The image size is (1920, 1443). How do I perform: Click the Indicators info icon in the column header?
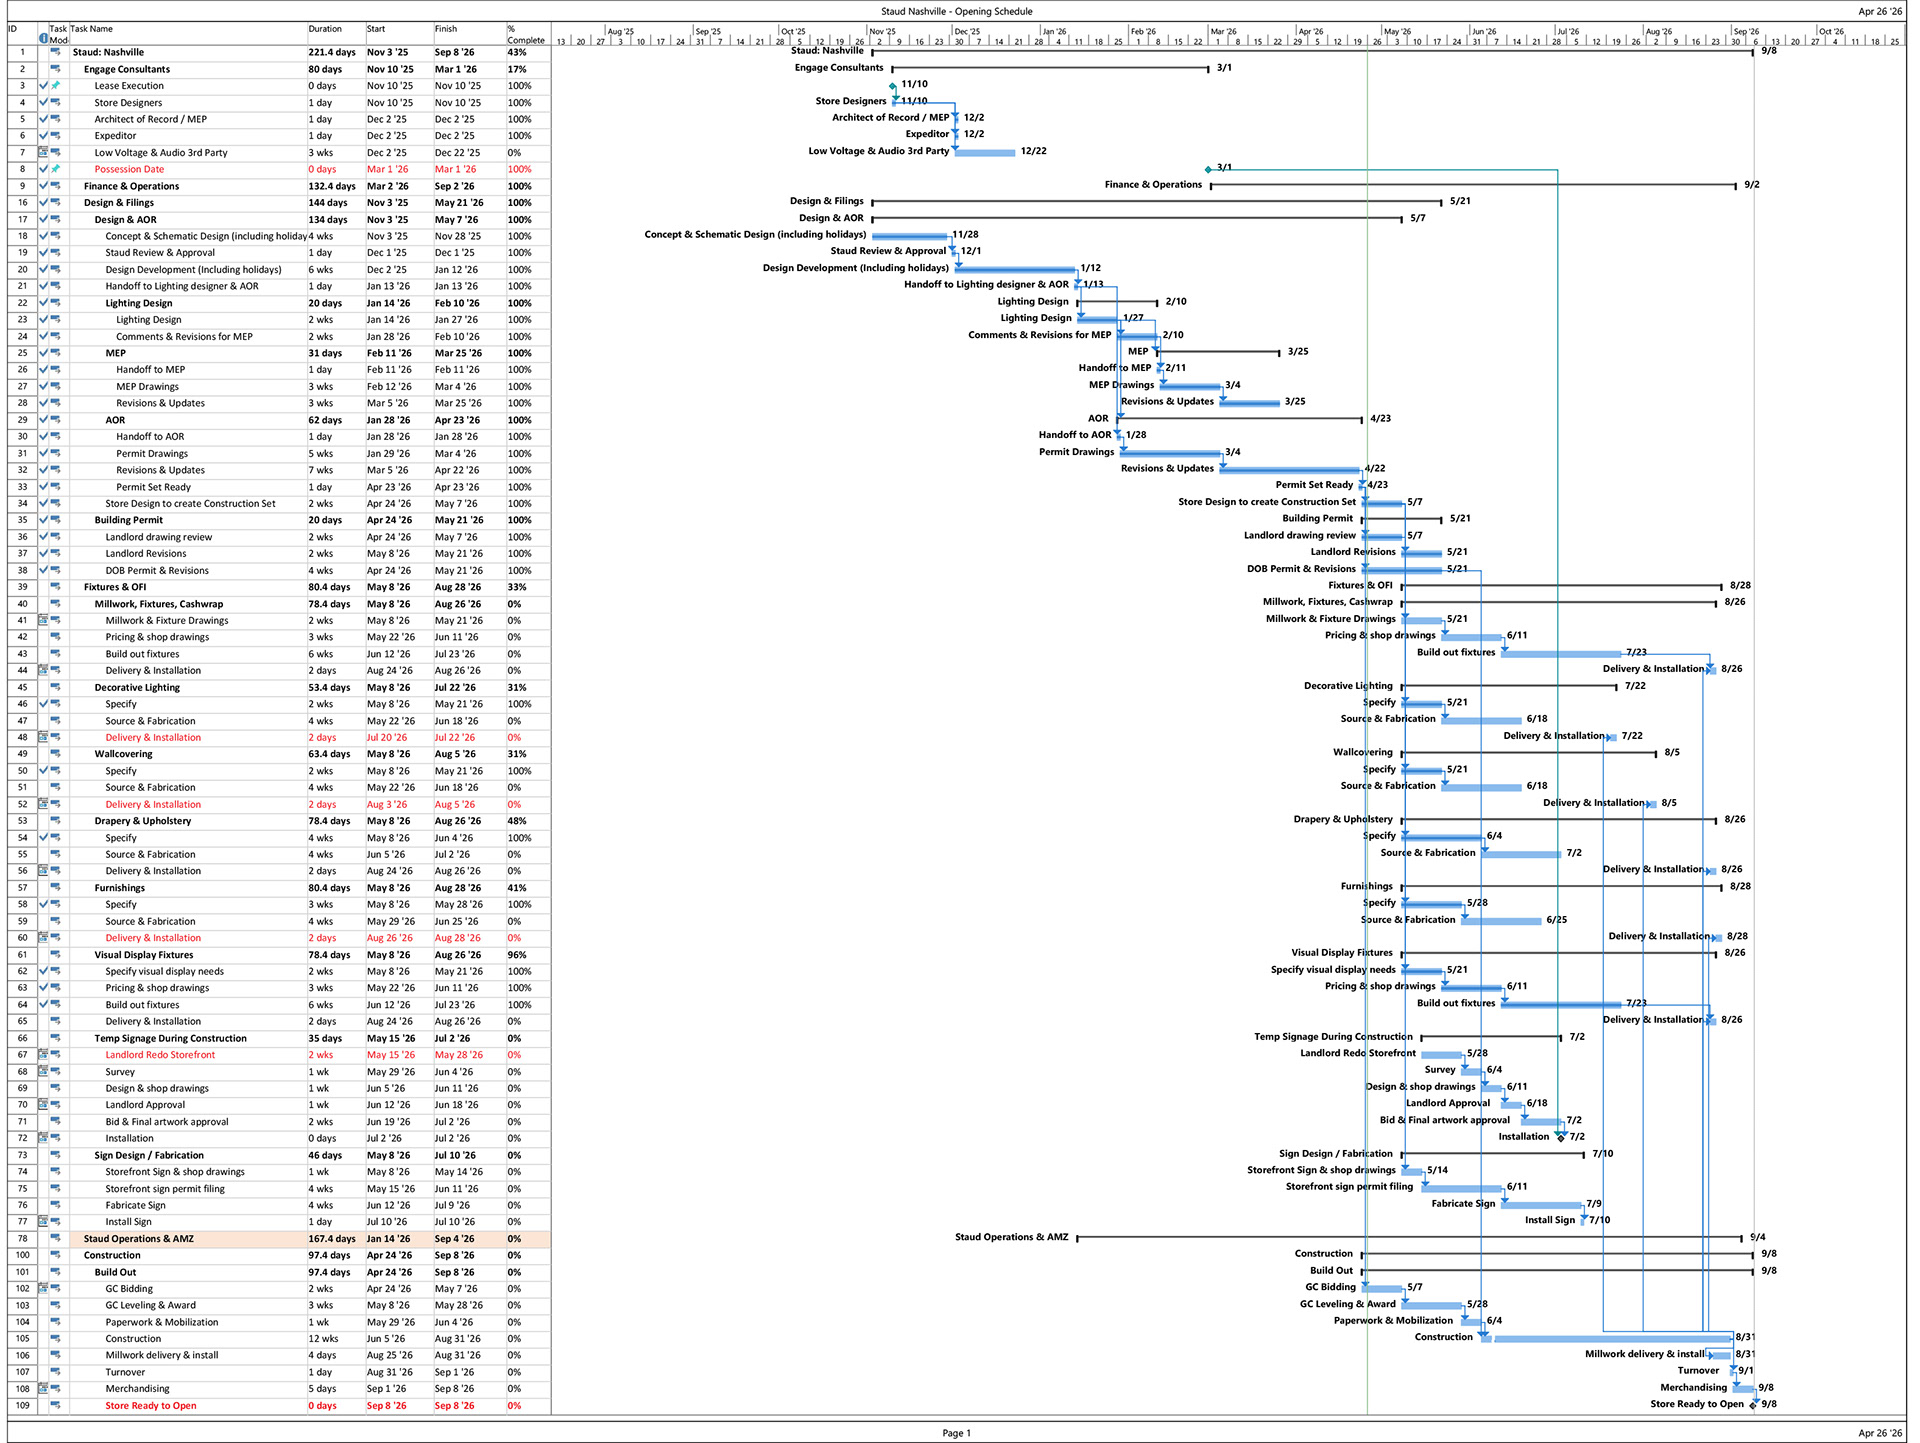tap(43, 40)
